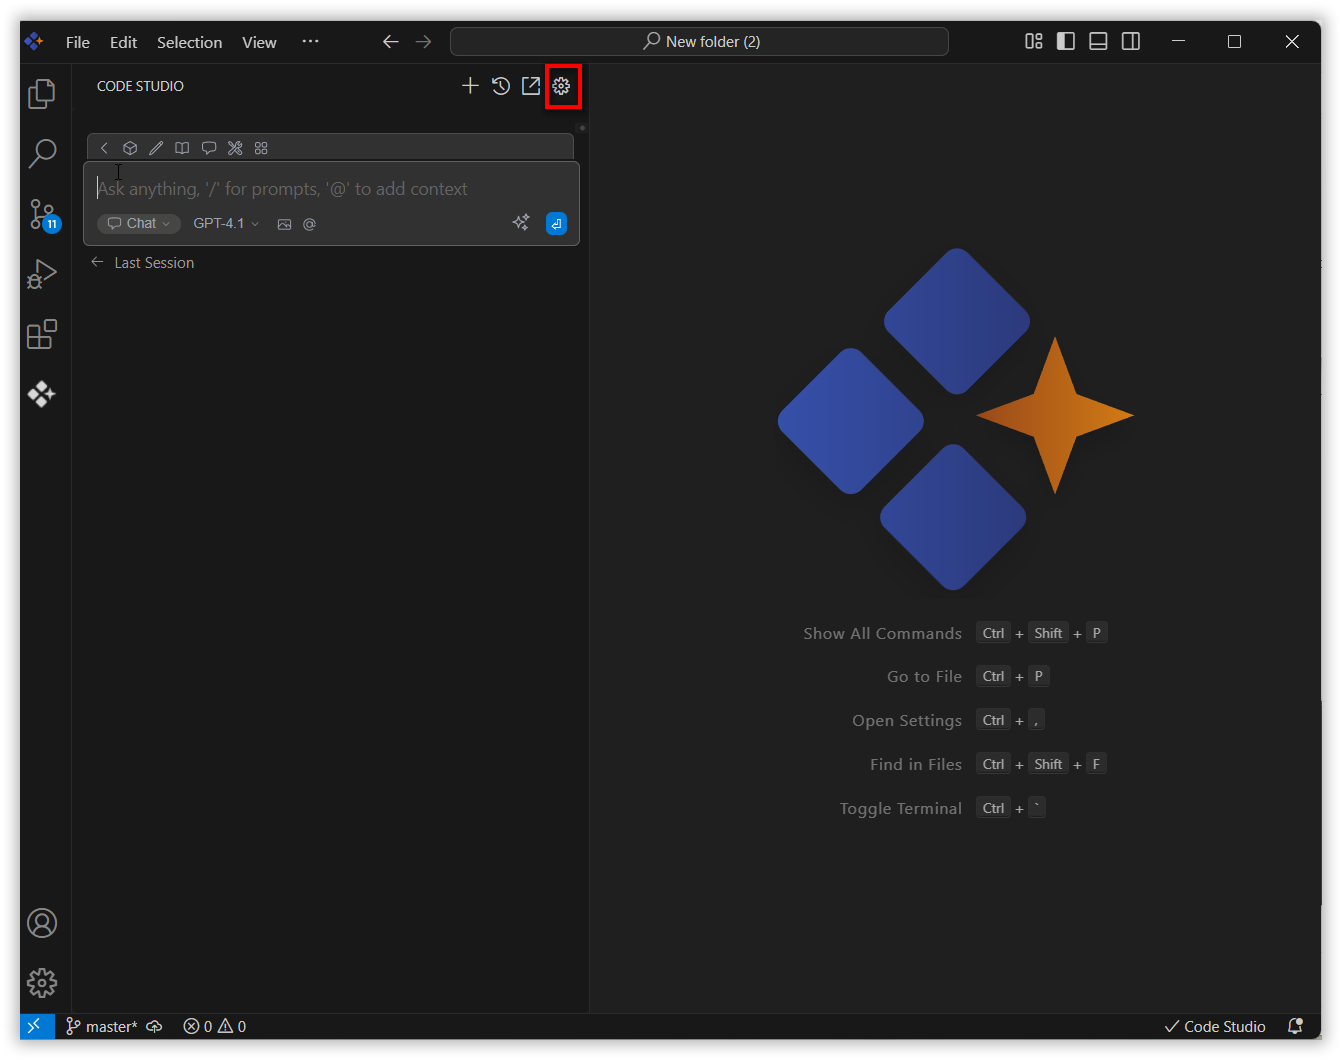The height and width of the screenshot is (1060, 1342).
Task: Click the Code Studio status bar item
Action: click(x=1215, y=1026)
